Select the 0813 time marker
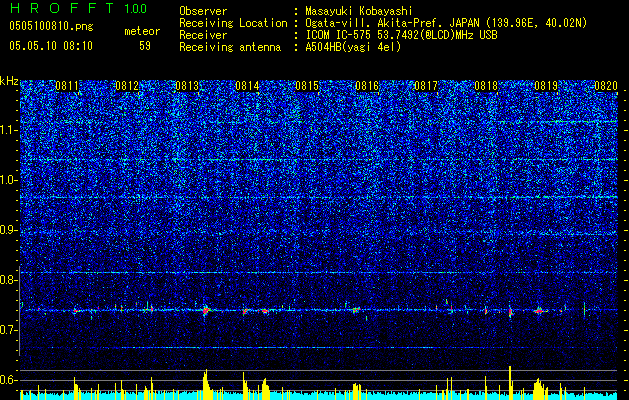 tap(187, 87)
